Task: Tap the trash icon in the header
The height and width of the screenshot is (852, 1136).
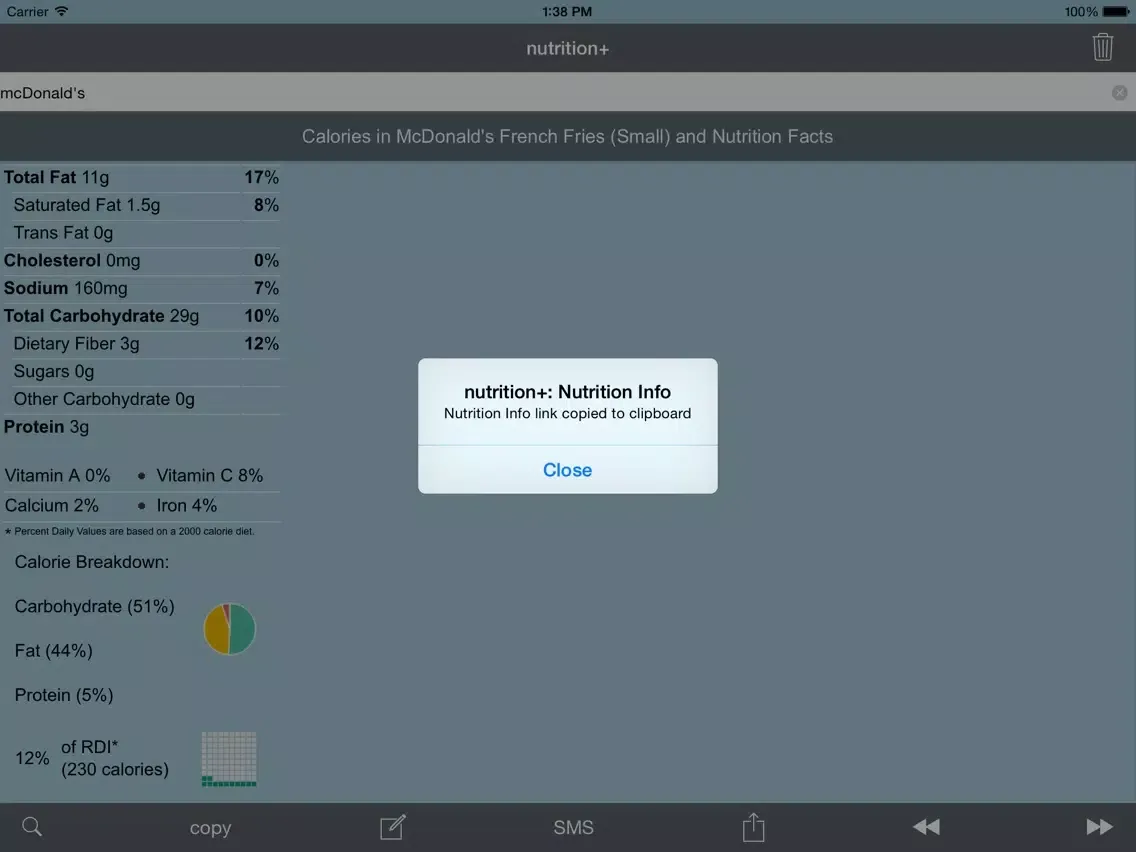Action: coord(1103,47)
